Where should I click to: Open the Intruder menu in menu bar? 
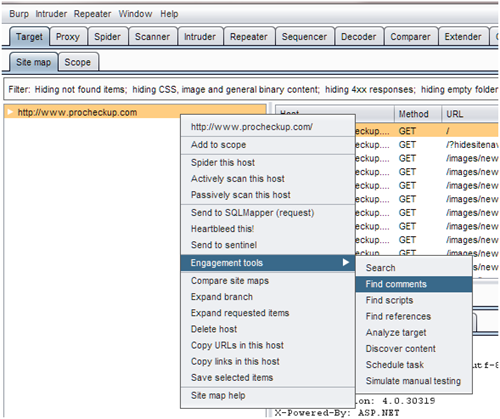(x=51, y=14)
